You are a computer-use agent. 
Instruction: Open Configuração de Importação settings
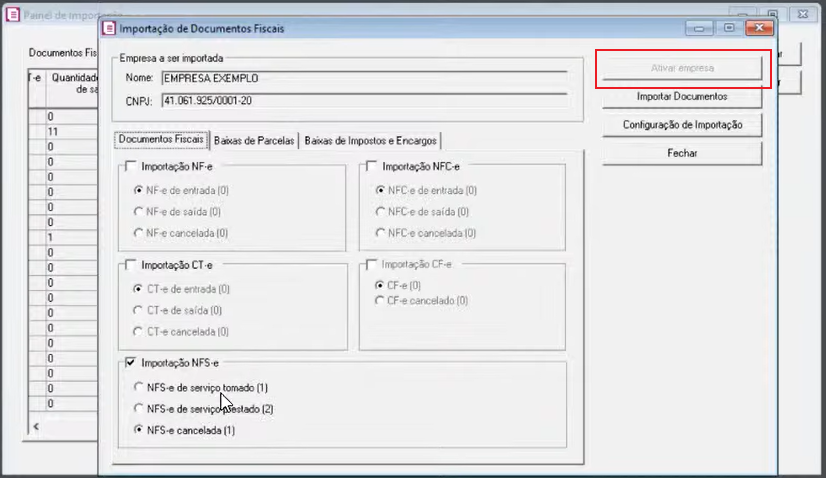pos(681,125)
